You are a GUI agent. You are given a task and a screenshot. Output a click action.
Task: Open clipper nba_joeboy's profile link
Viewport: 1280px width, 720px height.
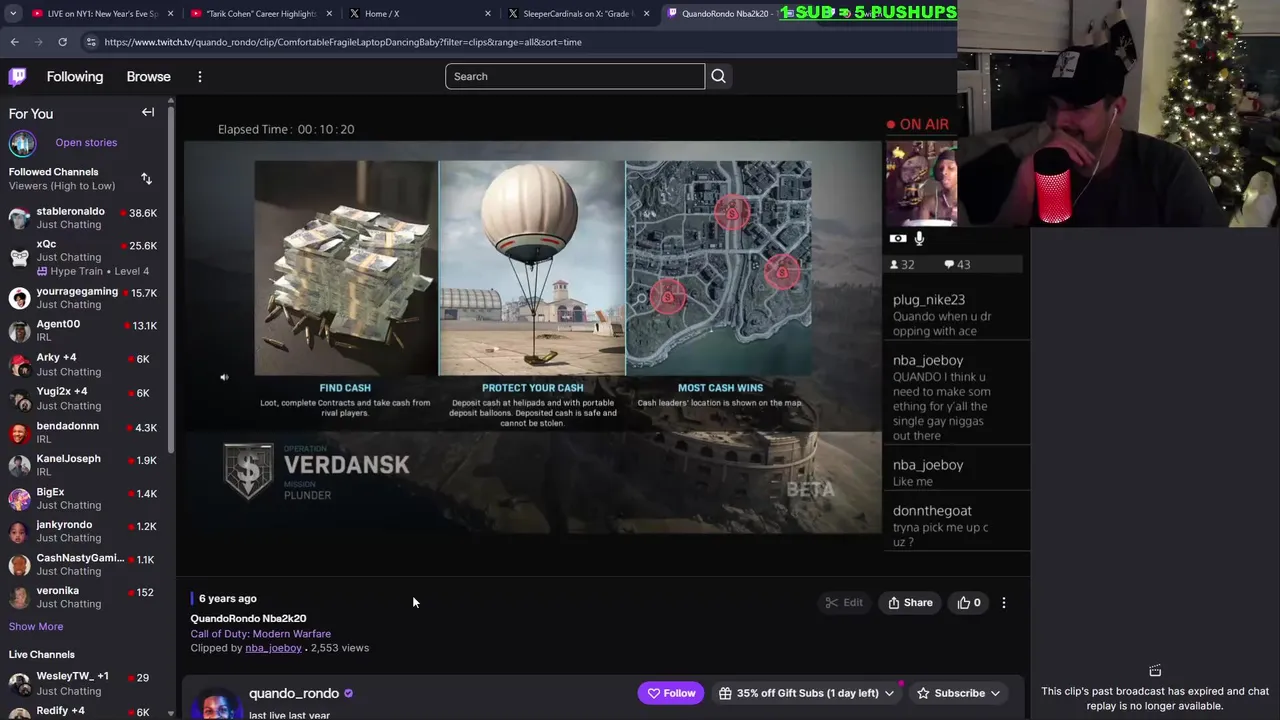[x=273, y=648]
